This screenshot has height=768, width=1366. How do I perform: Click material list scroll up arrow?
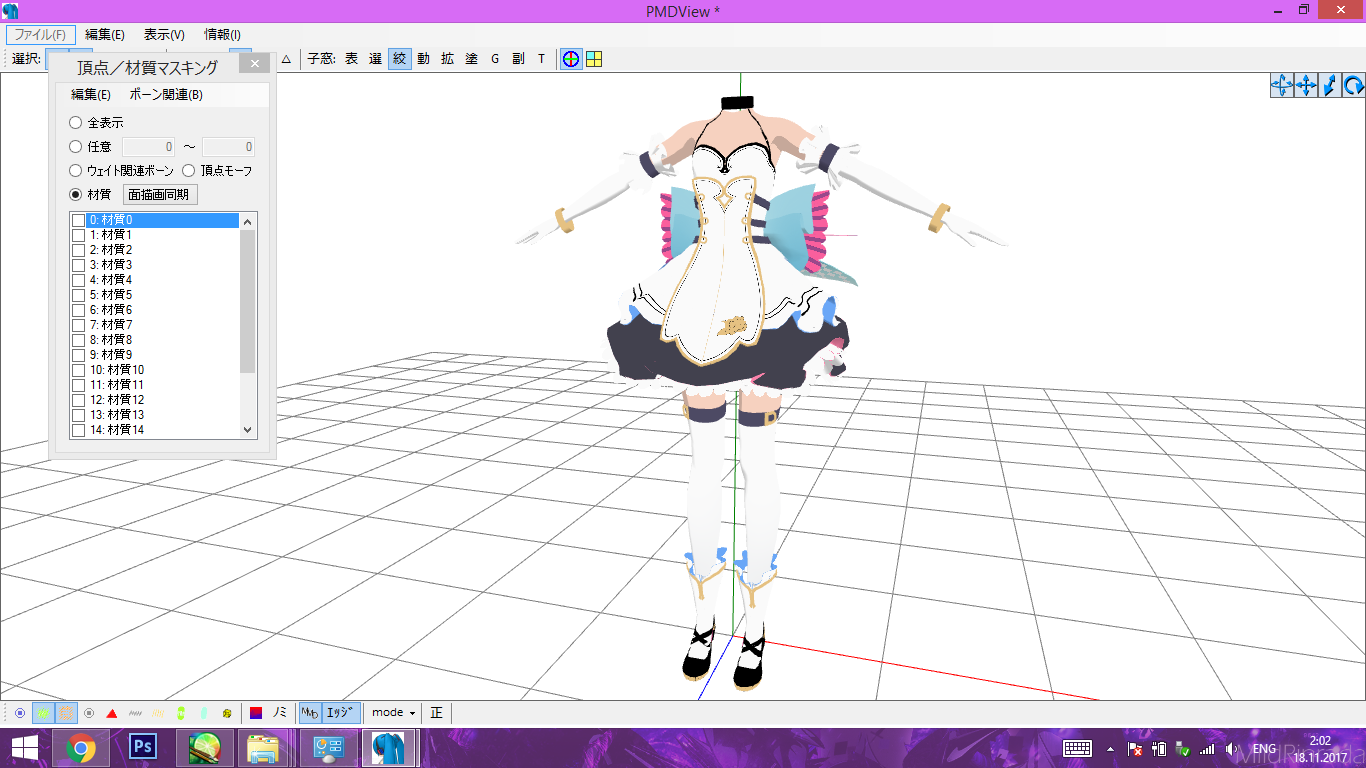[249, 221]
